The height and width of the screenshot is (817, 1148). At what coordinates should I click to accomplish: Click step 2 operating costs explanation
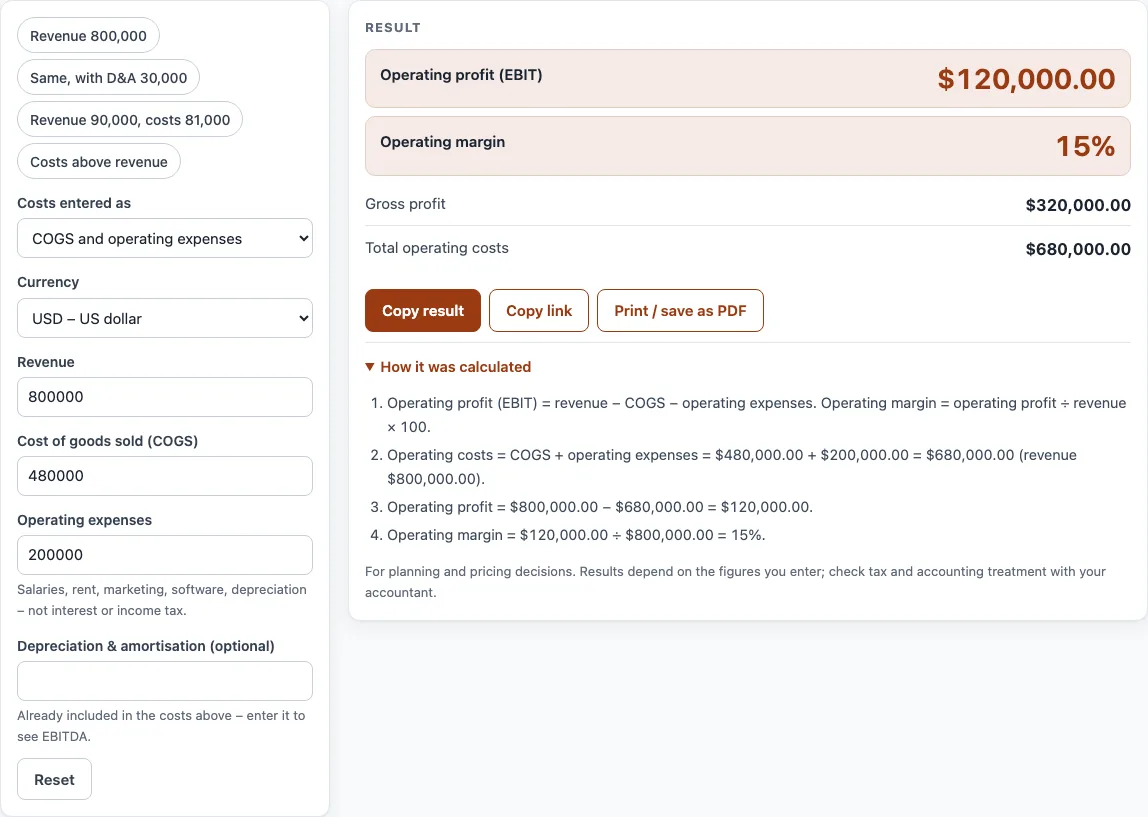point(732,466)
